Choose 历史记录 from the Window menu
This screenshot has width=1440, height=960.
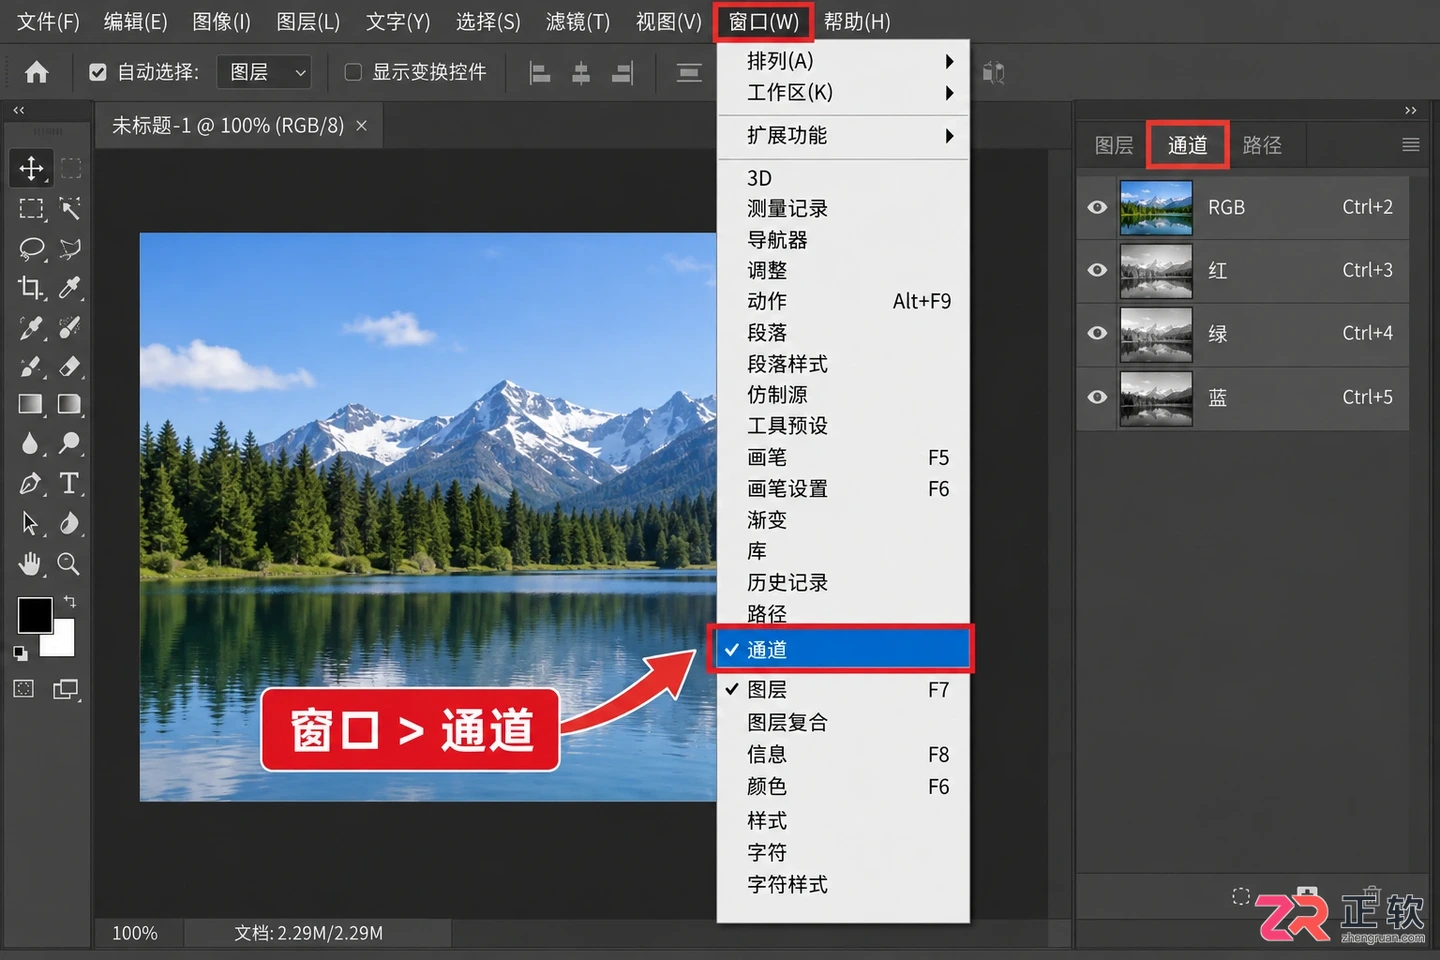coord(843,582)
